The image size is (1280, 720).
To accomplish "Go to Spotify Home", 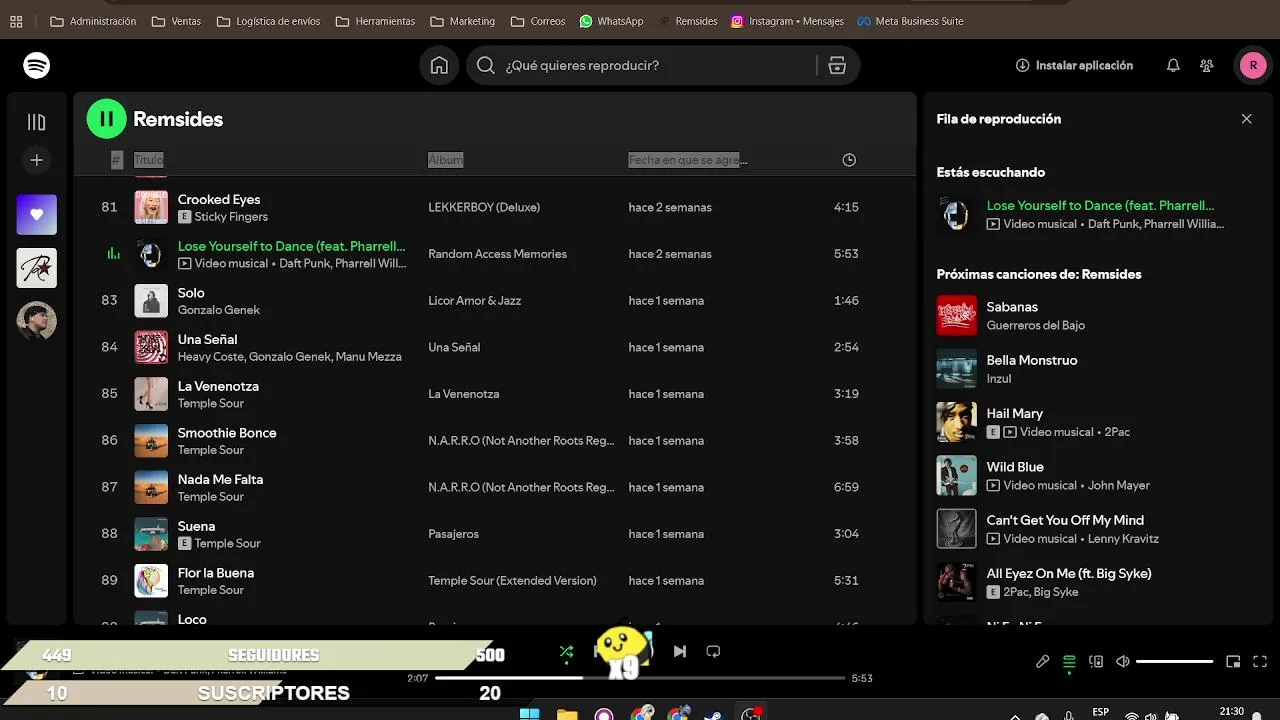I will tap(439, 65).
